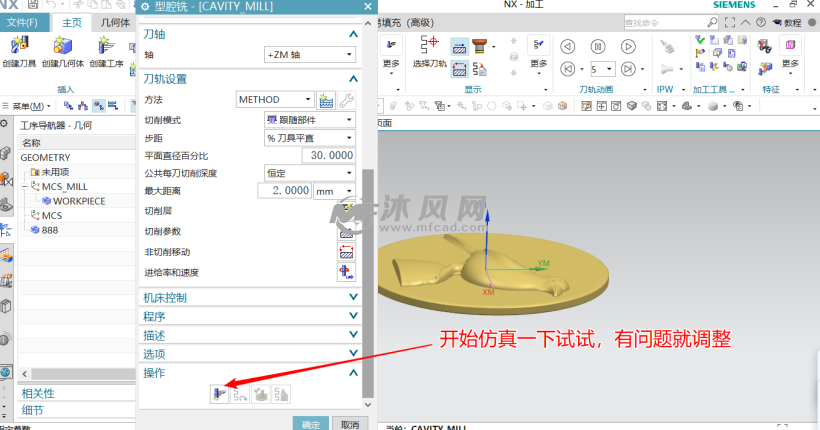Click the Replay tool path icon
Viewport: 820px width, 430px height.
pos(240,394)
